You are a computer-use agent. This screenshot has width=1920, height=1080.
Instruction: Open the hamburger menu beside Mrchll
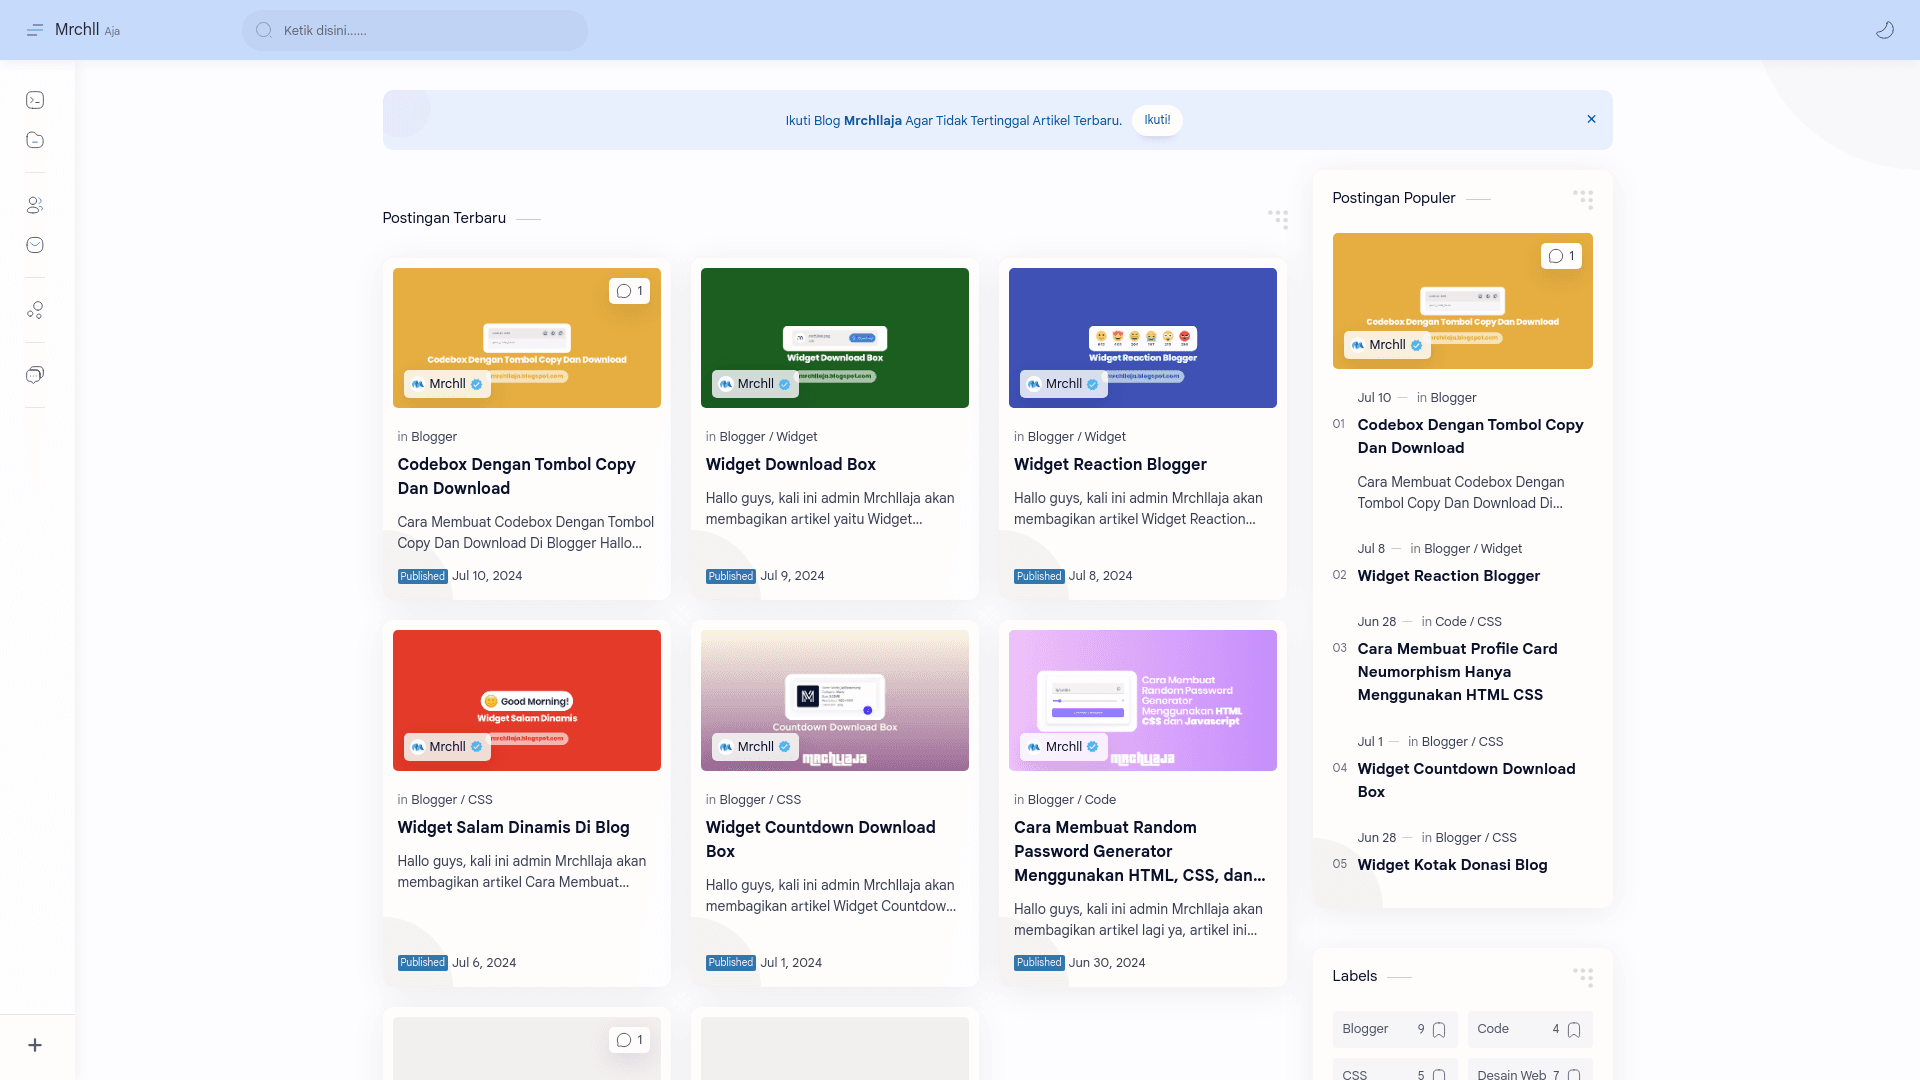35,30
